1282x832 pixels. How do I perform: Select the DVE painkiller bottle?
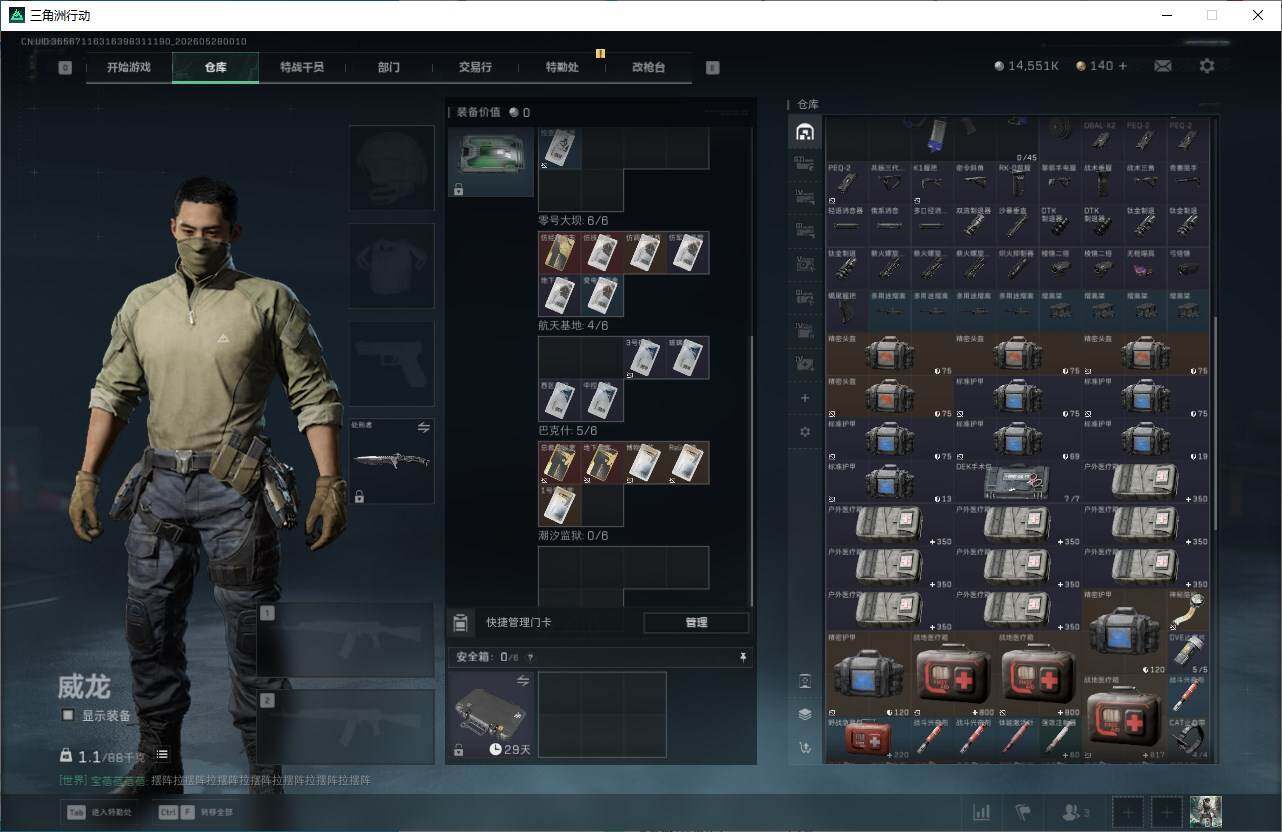pyautogui.click(x=1188, y=653)
